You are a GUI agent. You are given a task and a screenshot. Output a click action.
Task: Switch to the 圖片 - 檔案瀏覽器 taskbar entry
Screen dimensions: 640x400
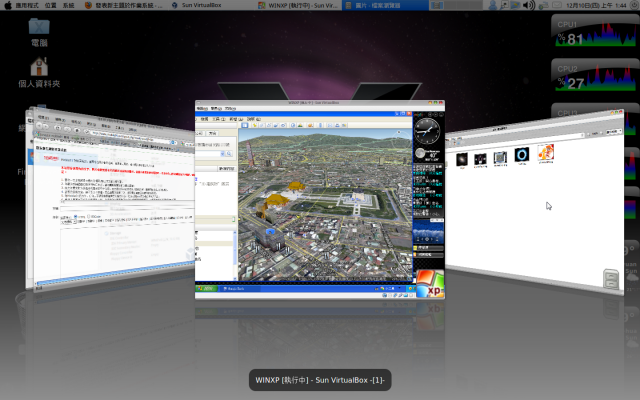[385, 5]
